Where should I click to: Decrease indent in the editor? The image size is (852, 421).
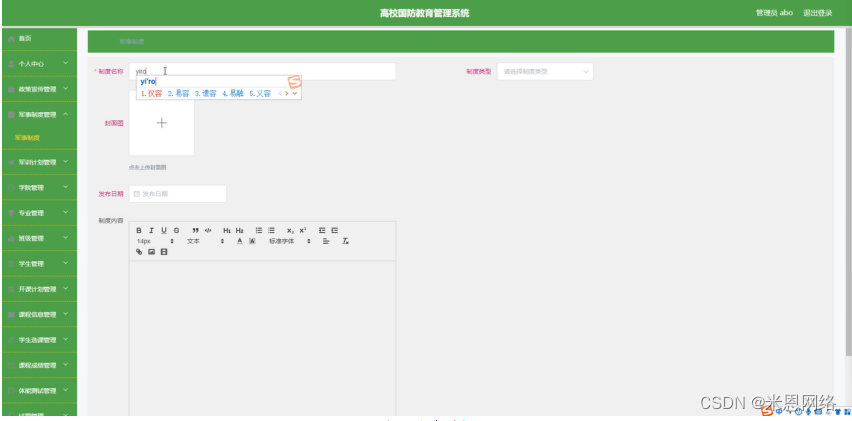pyautogui.click(x=322, y=230)
